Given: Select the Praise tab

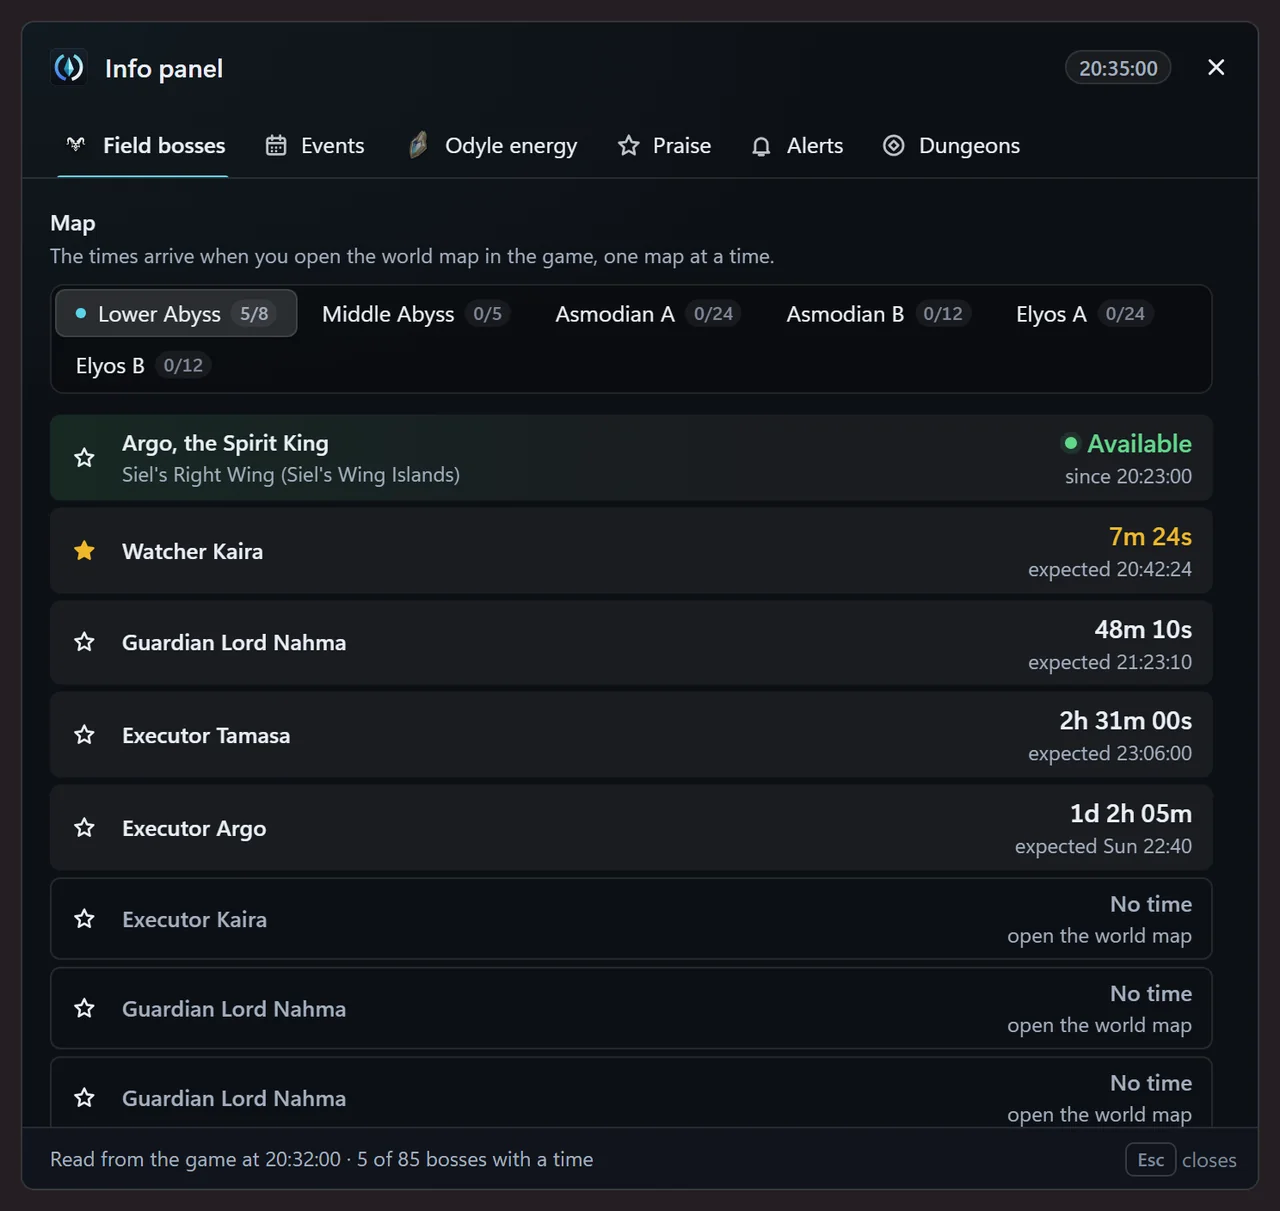Looking at the screenshot, I should pos(664,146).
